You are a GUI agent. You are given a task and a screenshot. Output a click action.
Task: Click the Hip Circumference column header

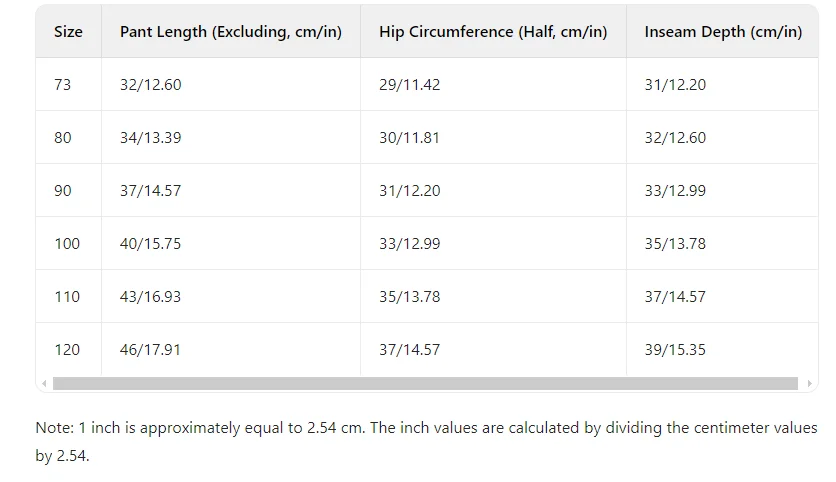point(493,32)
